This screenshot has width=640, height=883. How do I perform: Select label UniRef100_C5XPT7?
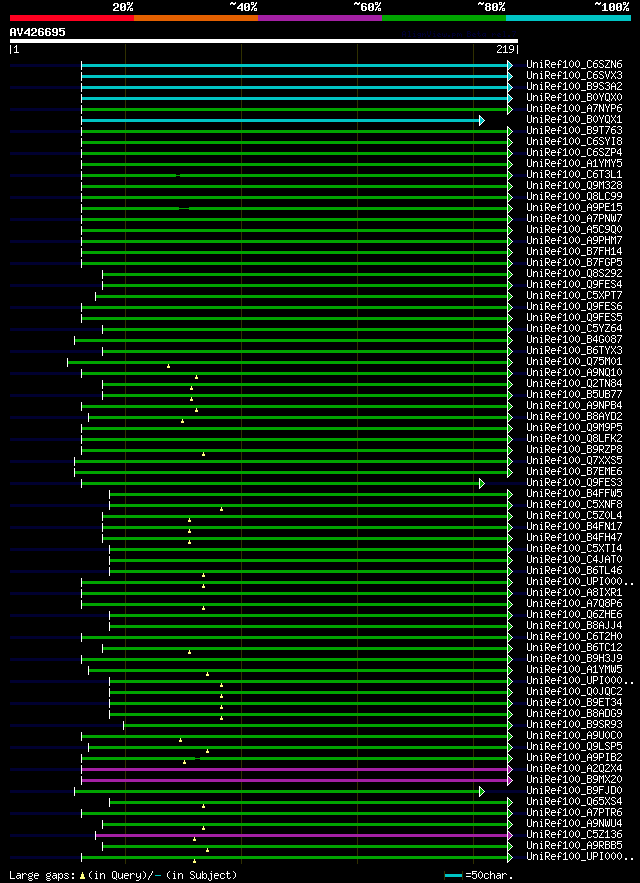tap(574, 296)
